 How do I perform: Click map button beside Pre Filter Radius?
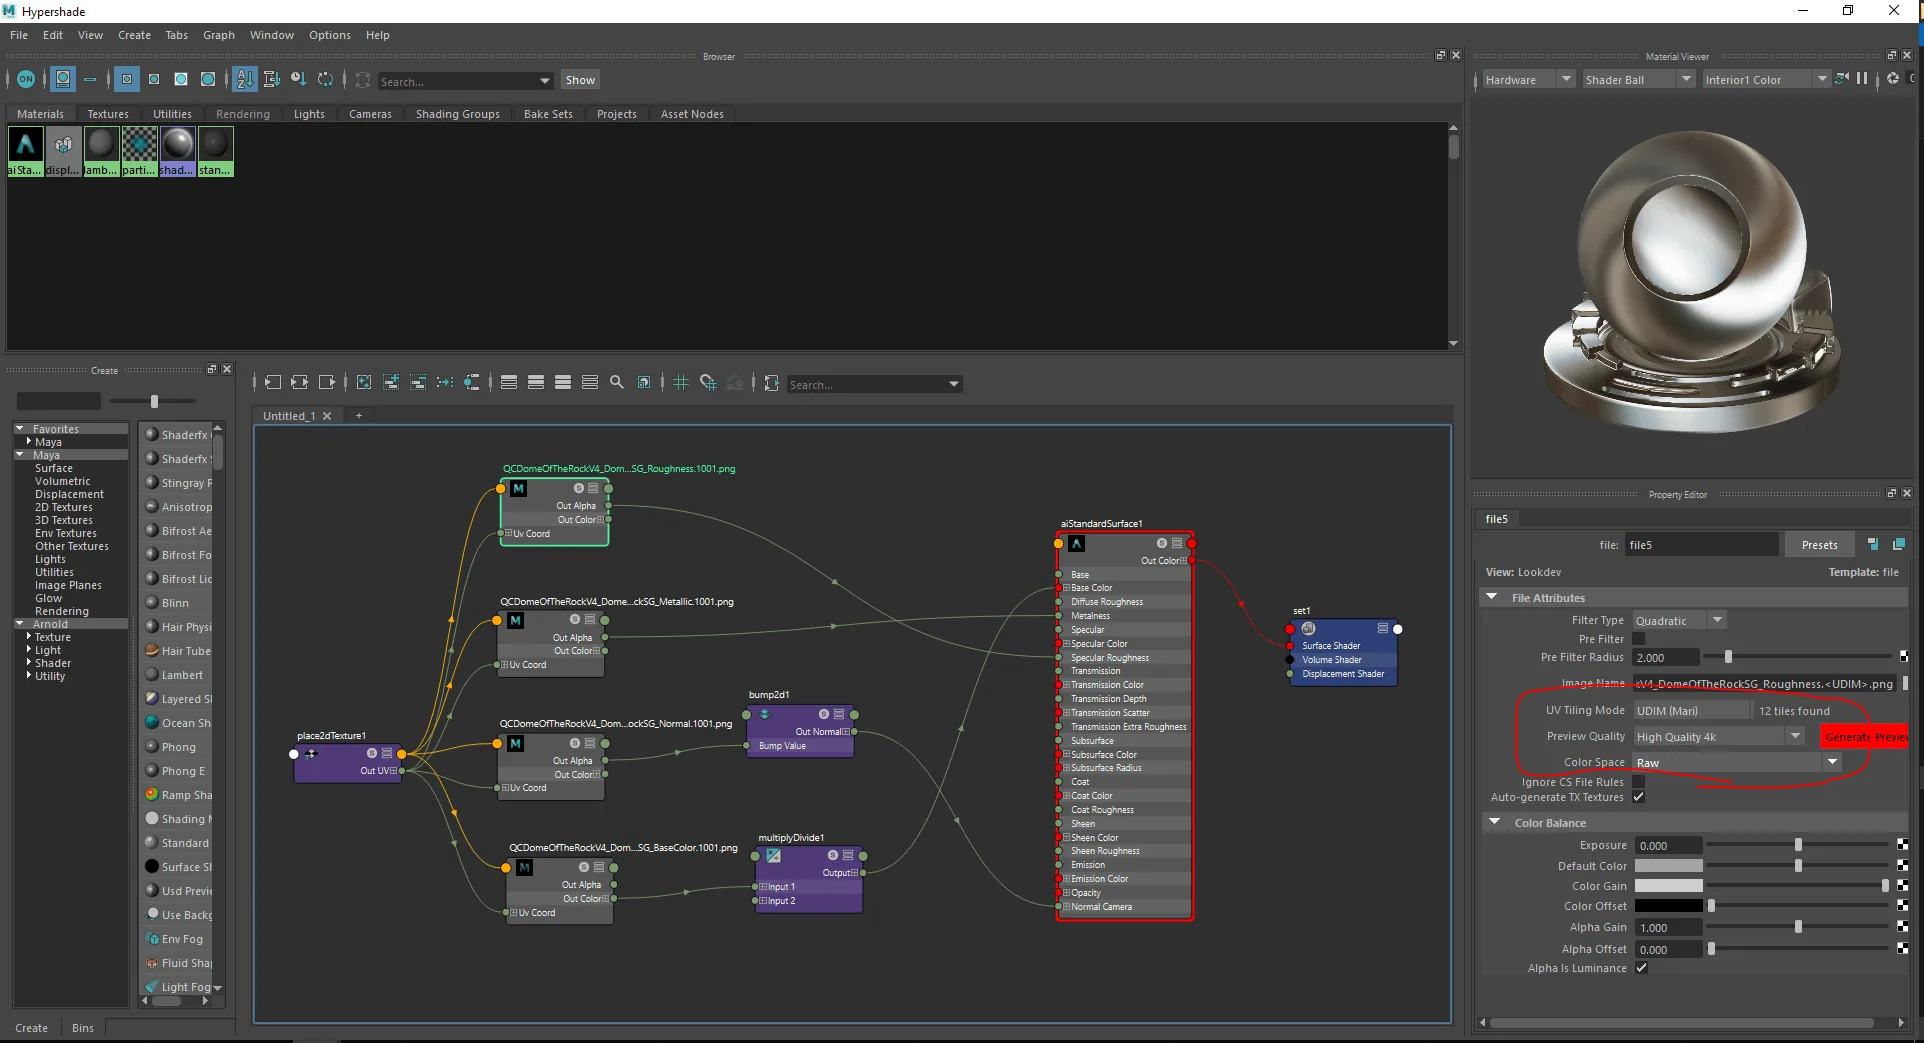pyautogui.click(x=1903, y=657)
